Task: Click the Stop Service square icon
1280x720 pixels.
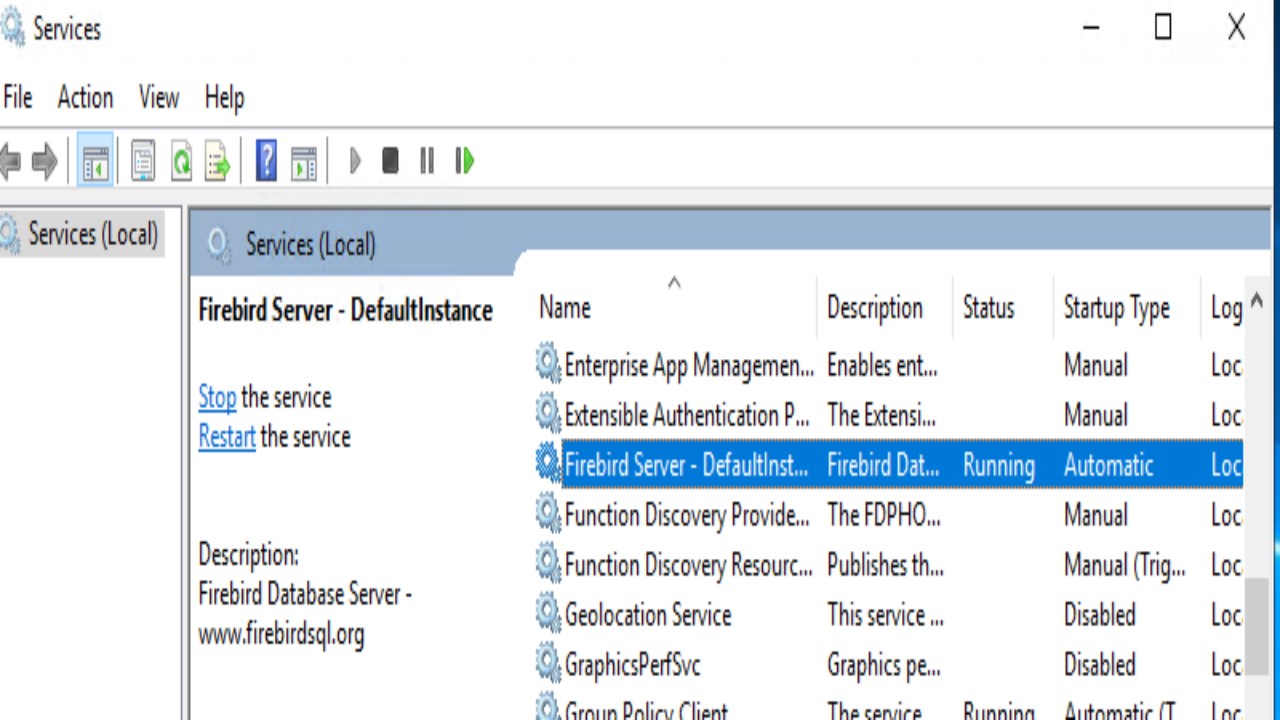Action: pyautogui.click(x=390, y=161)
